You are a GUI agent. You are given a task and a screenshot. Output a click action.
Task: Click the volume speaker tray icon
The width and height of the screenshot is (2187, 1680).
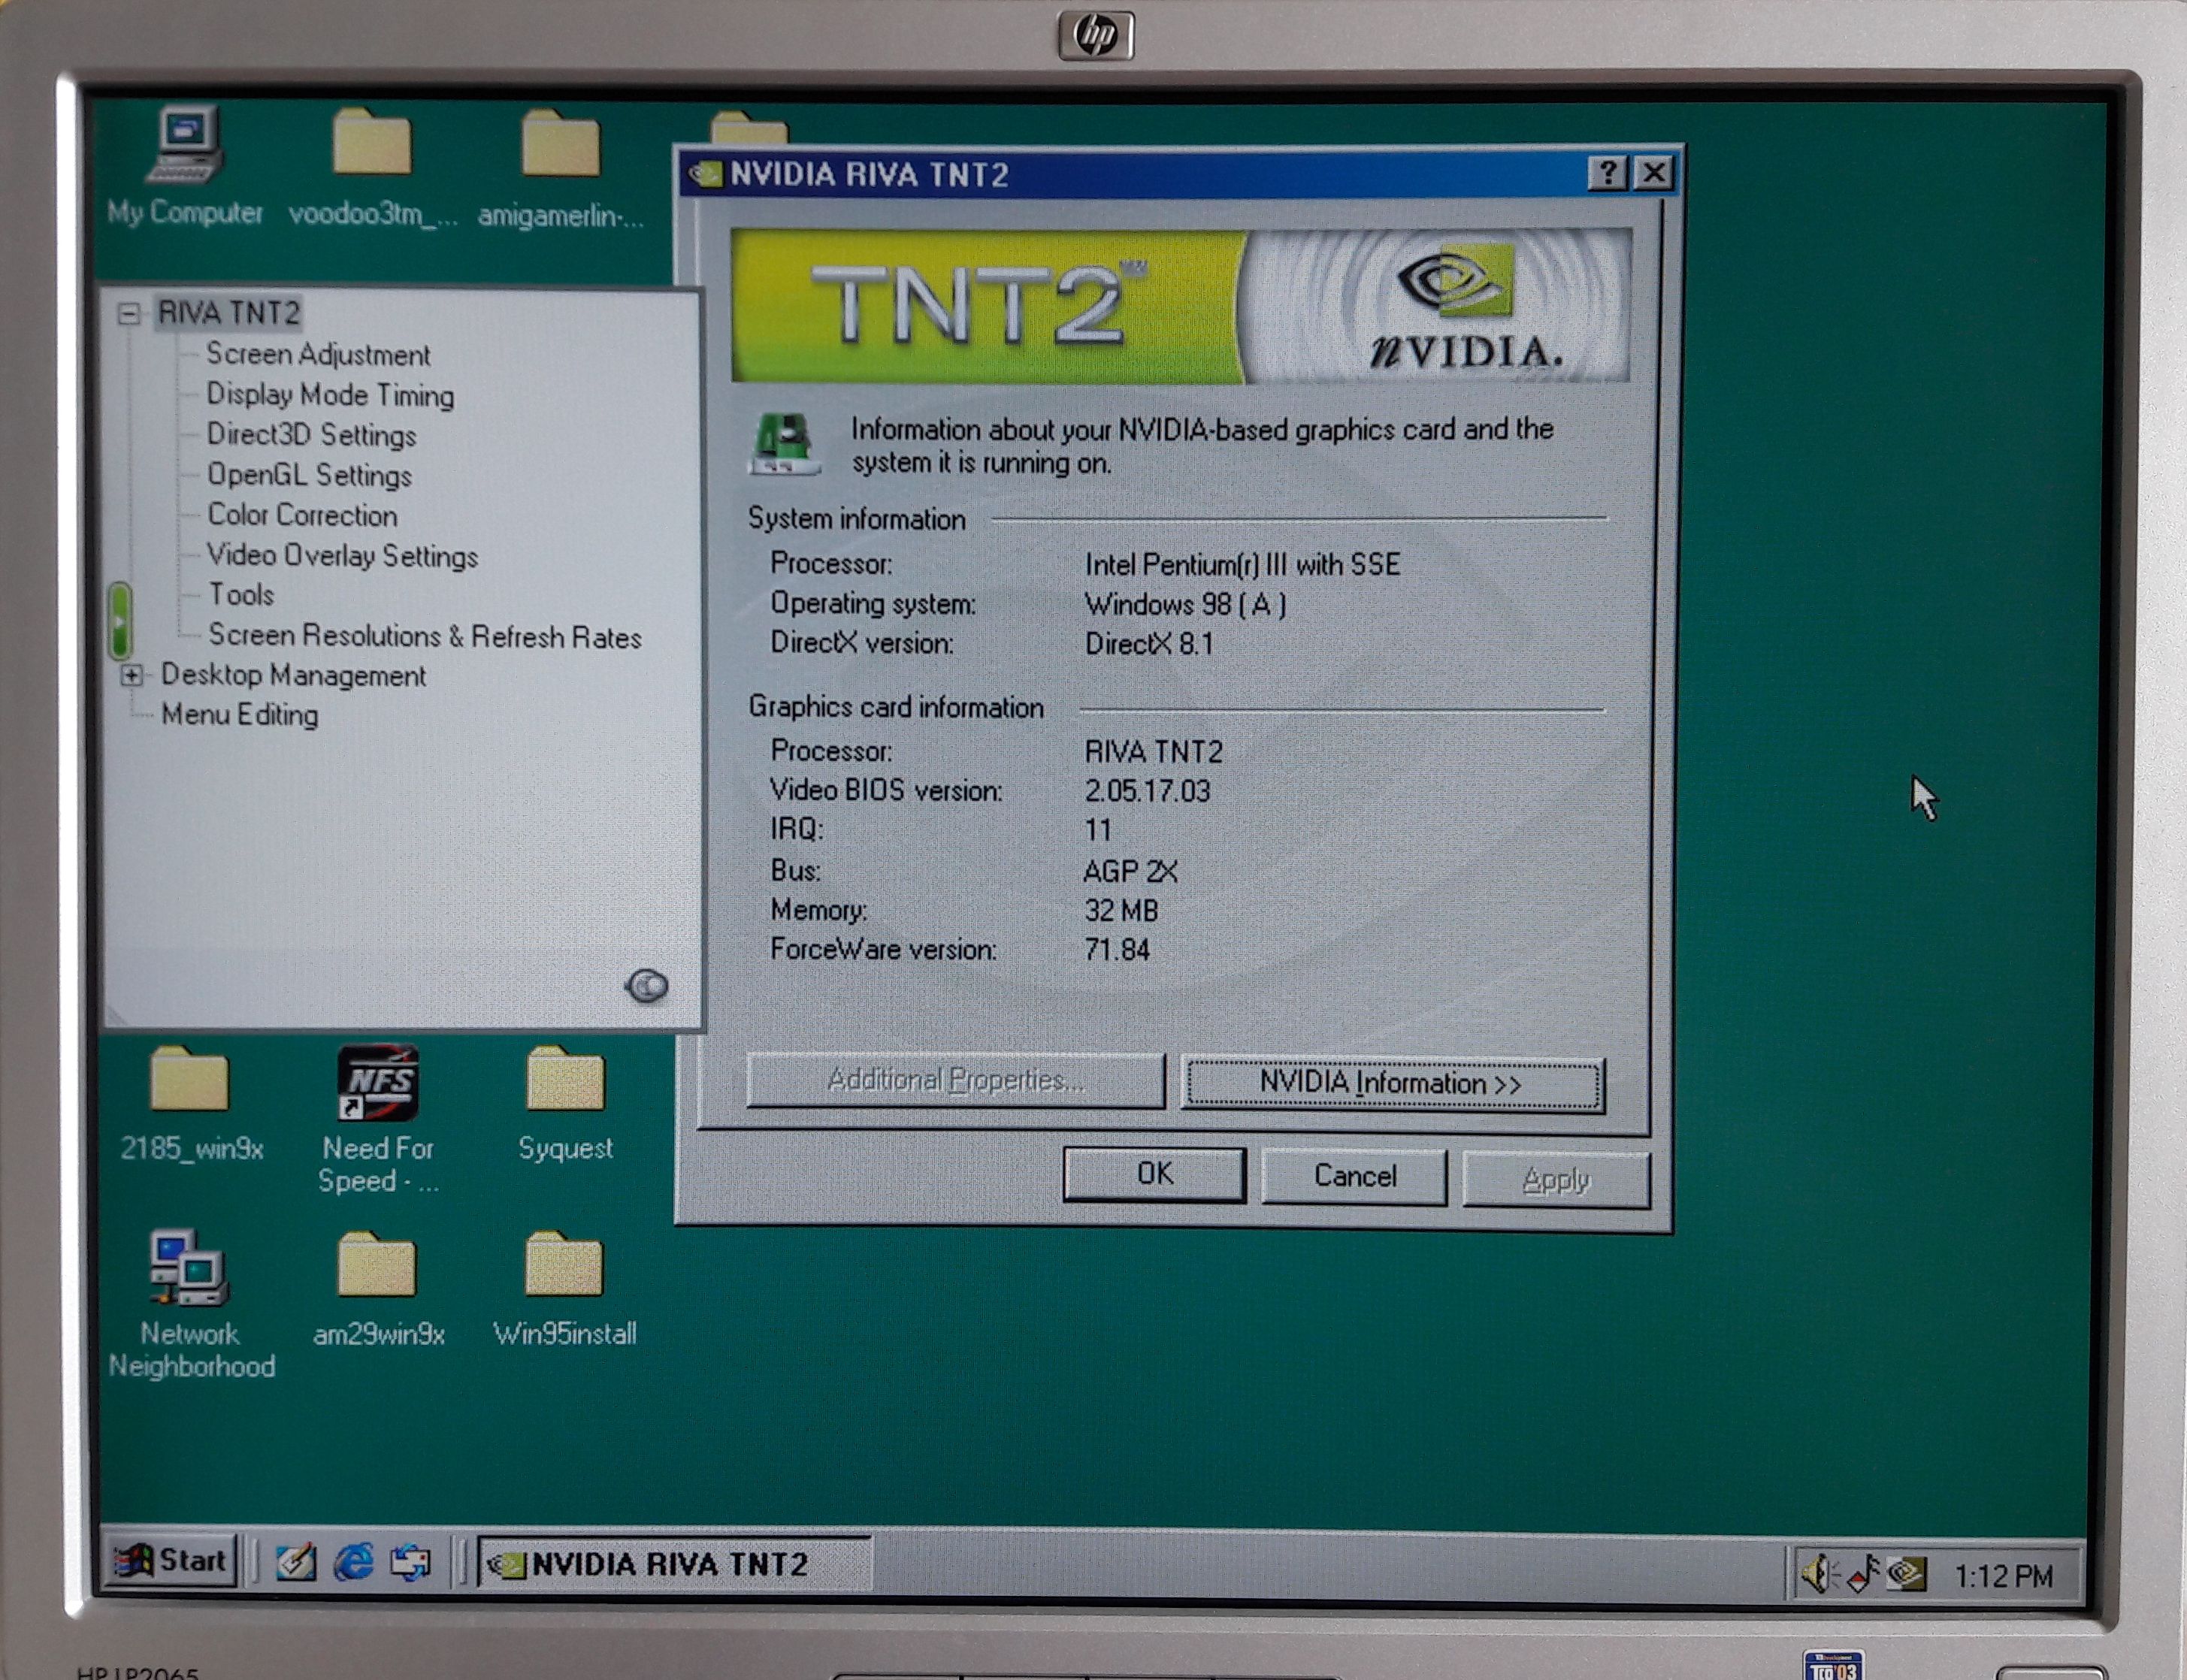point(1819,1574)
